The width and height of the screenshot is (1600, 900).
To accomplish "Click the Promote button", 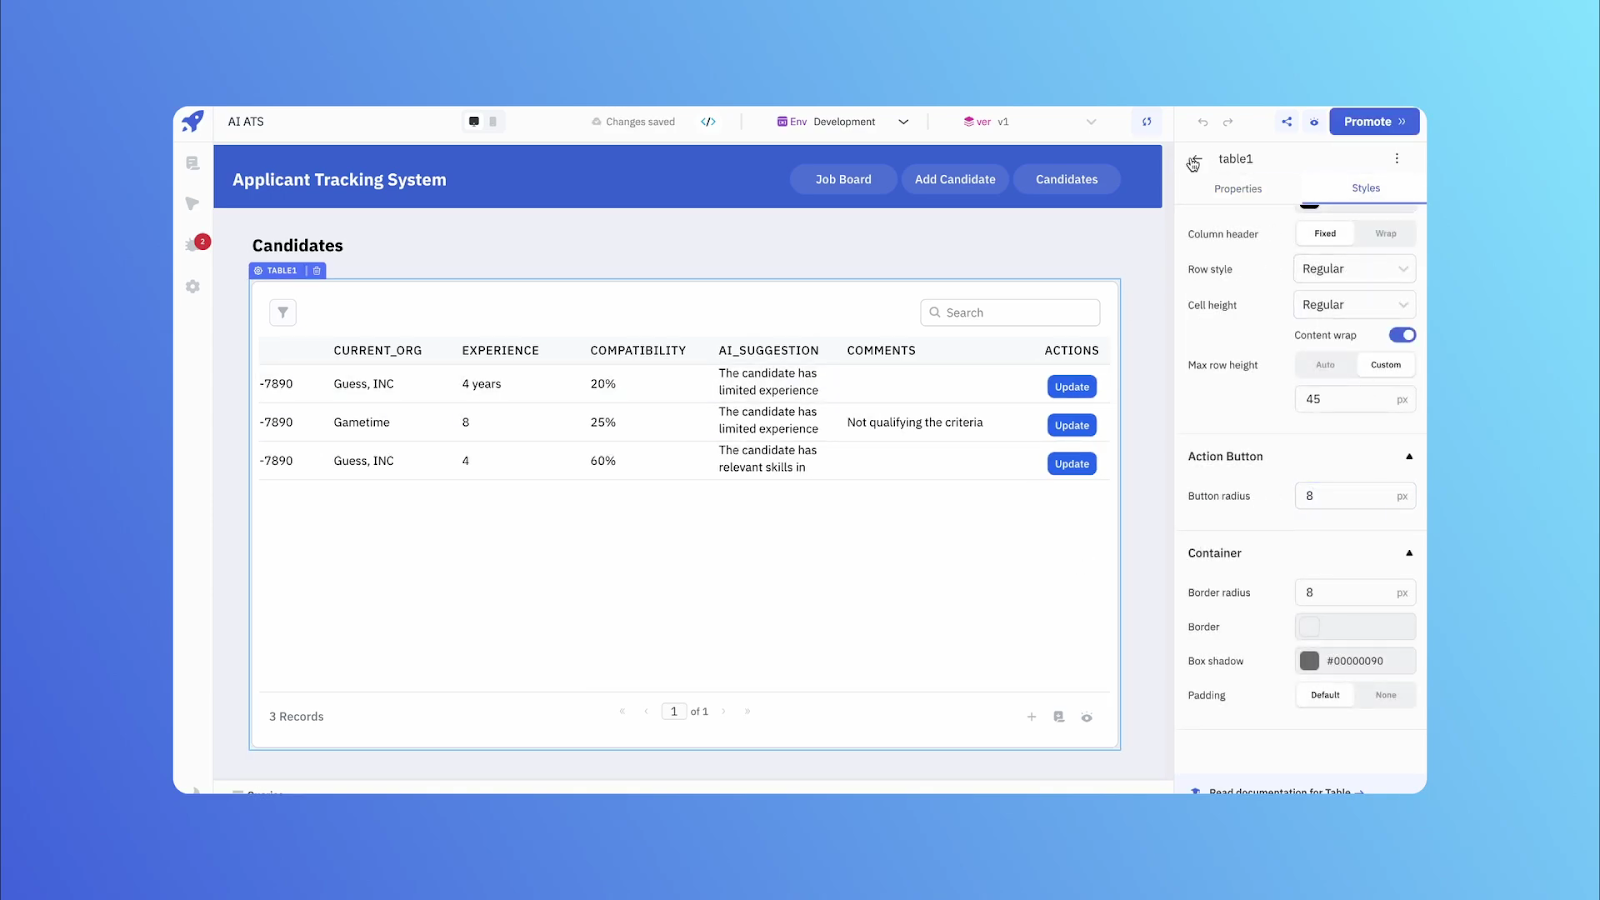I will point(1373,121).
